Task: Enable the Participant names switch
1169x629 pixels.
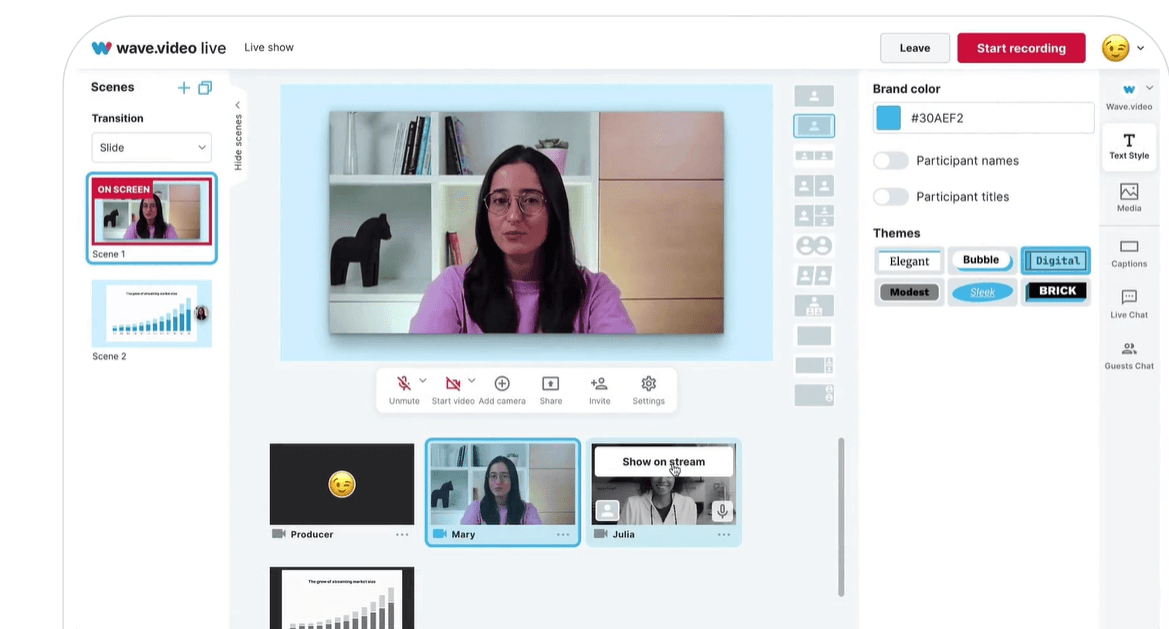Action: (x=891, y=161)
